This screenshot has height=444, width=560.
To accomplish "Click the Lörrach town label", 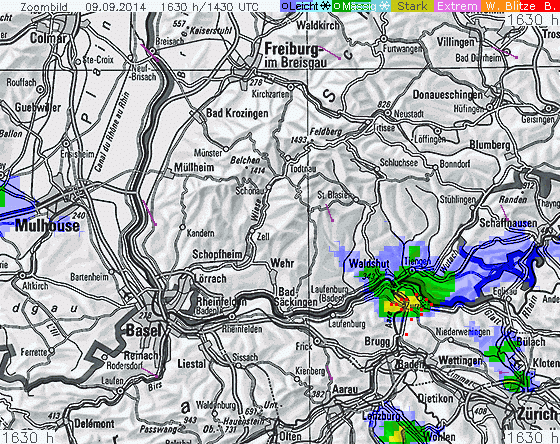I will coord(210,278).
